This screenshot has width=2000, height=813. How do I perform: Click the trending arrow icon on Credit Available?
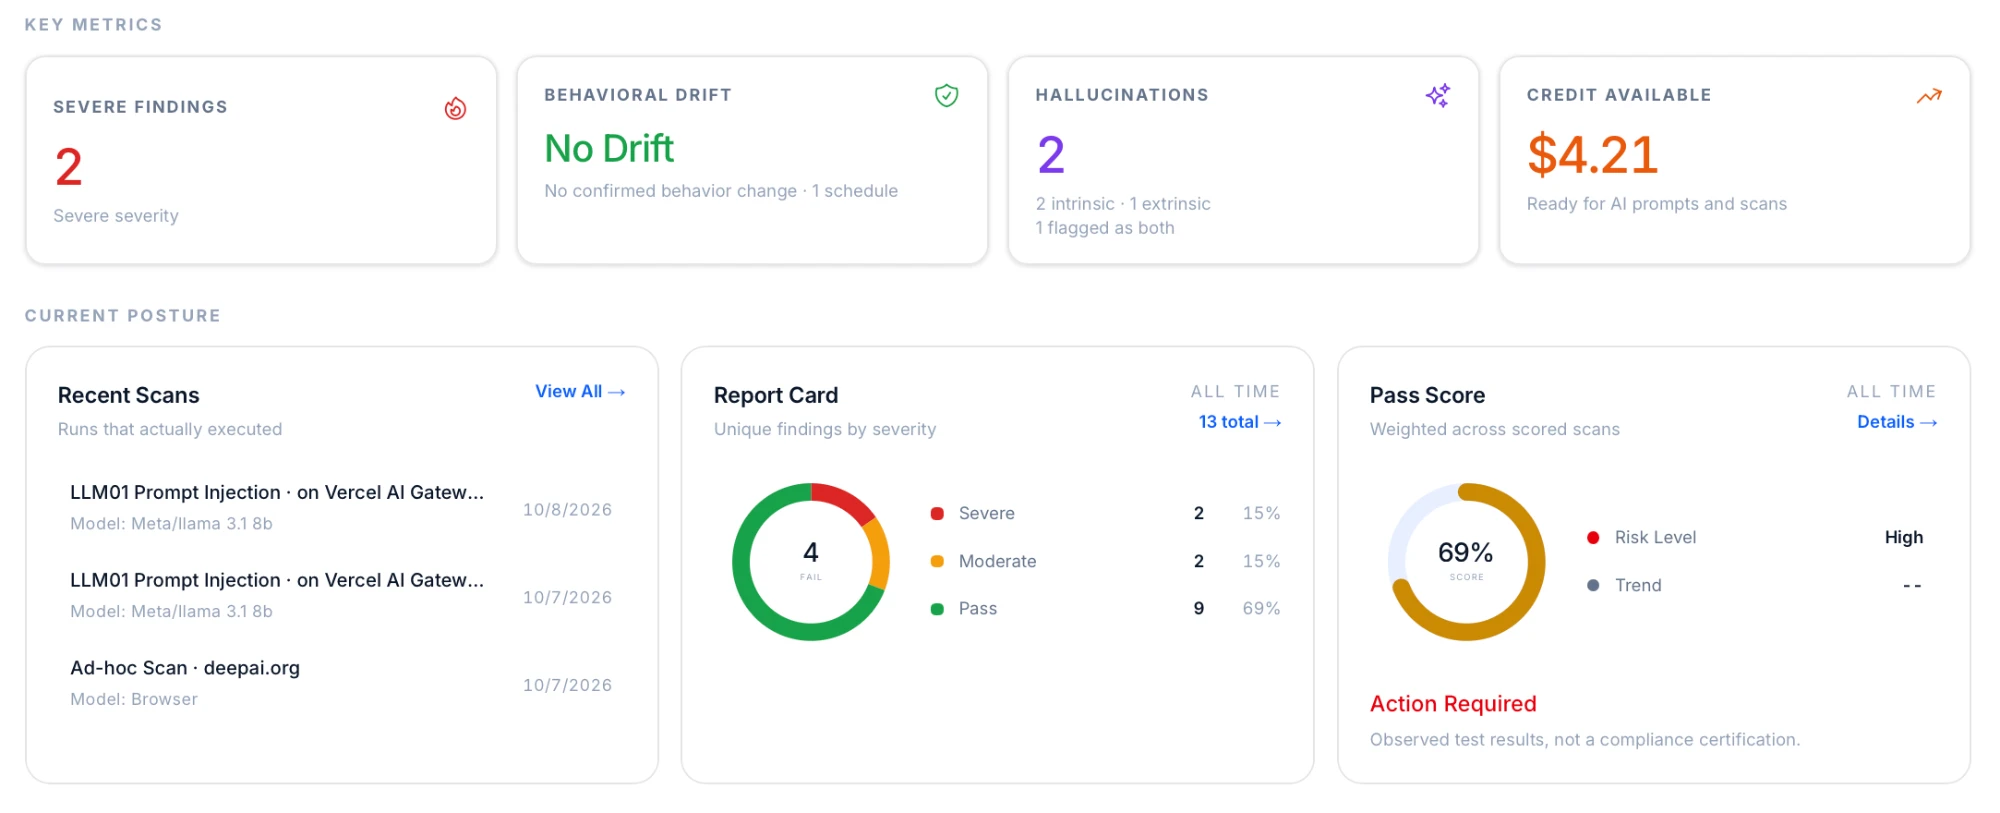click(1929, 96)
